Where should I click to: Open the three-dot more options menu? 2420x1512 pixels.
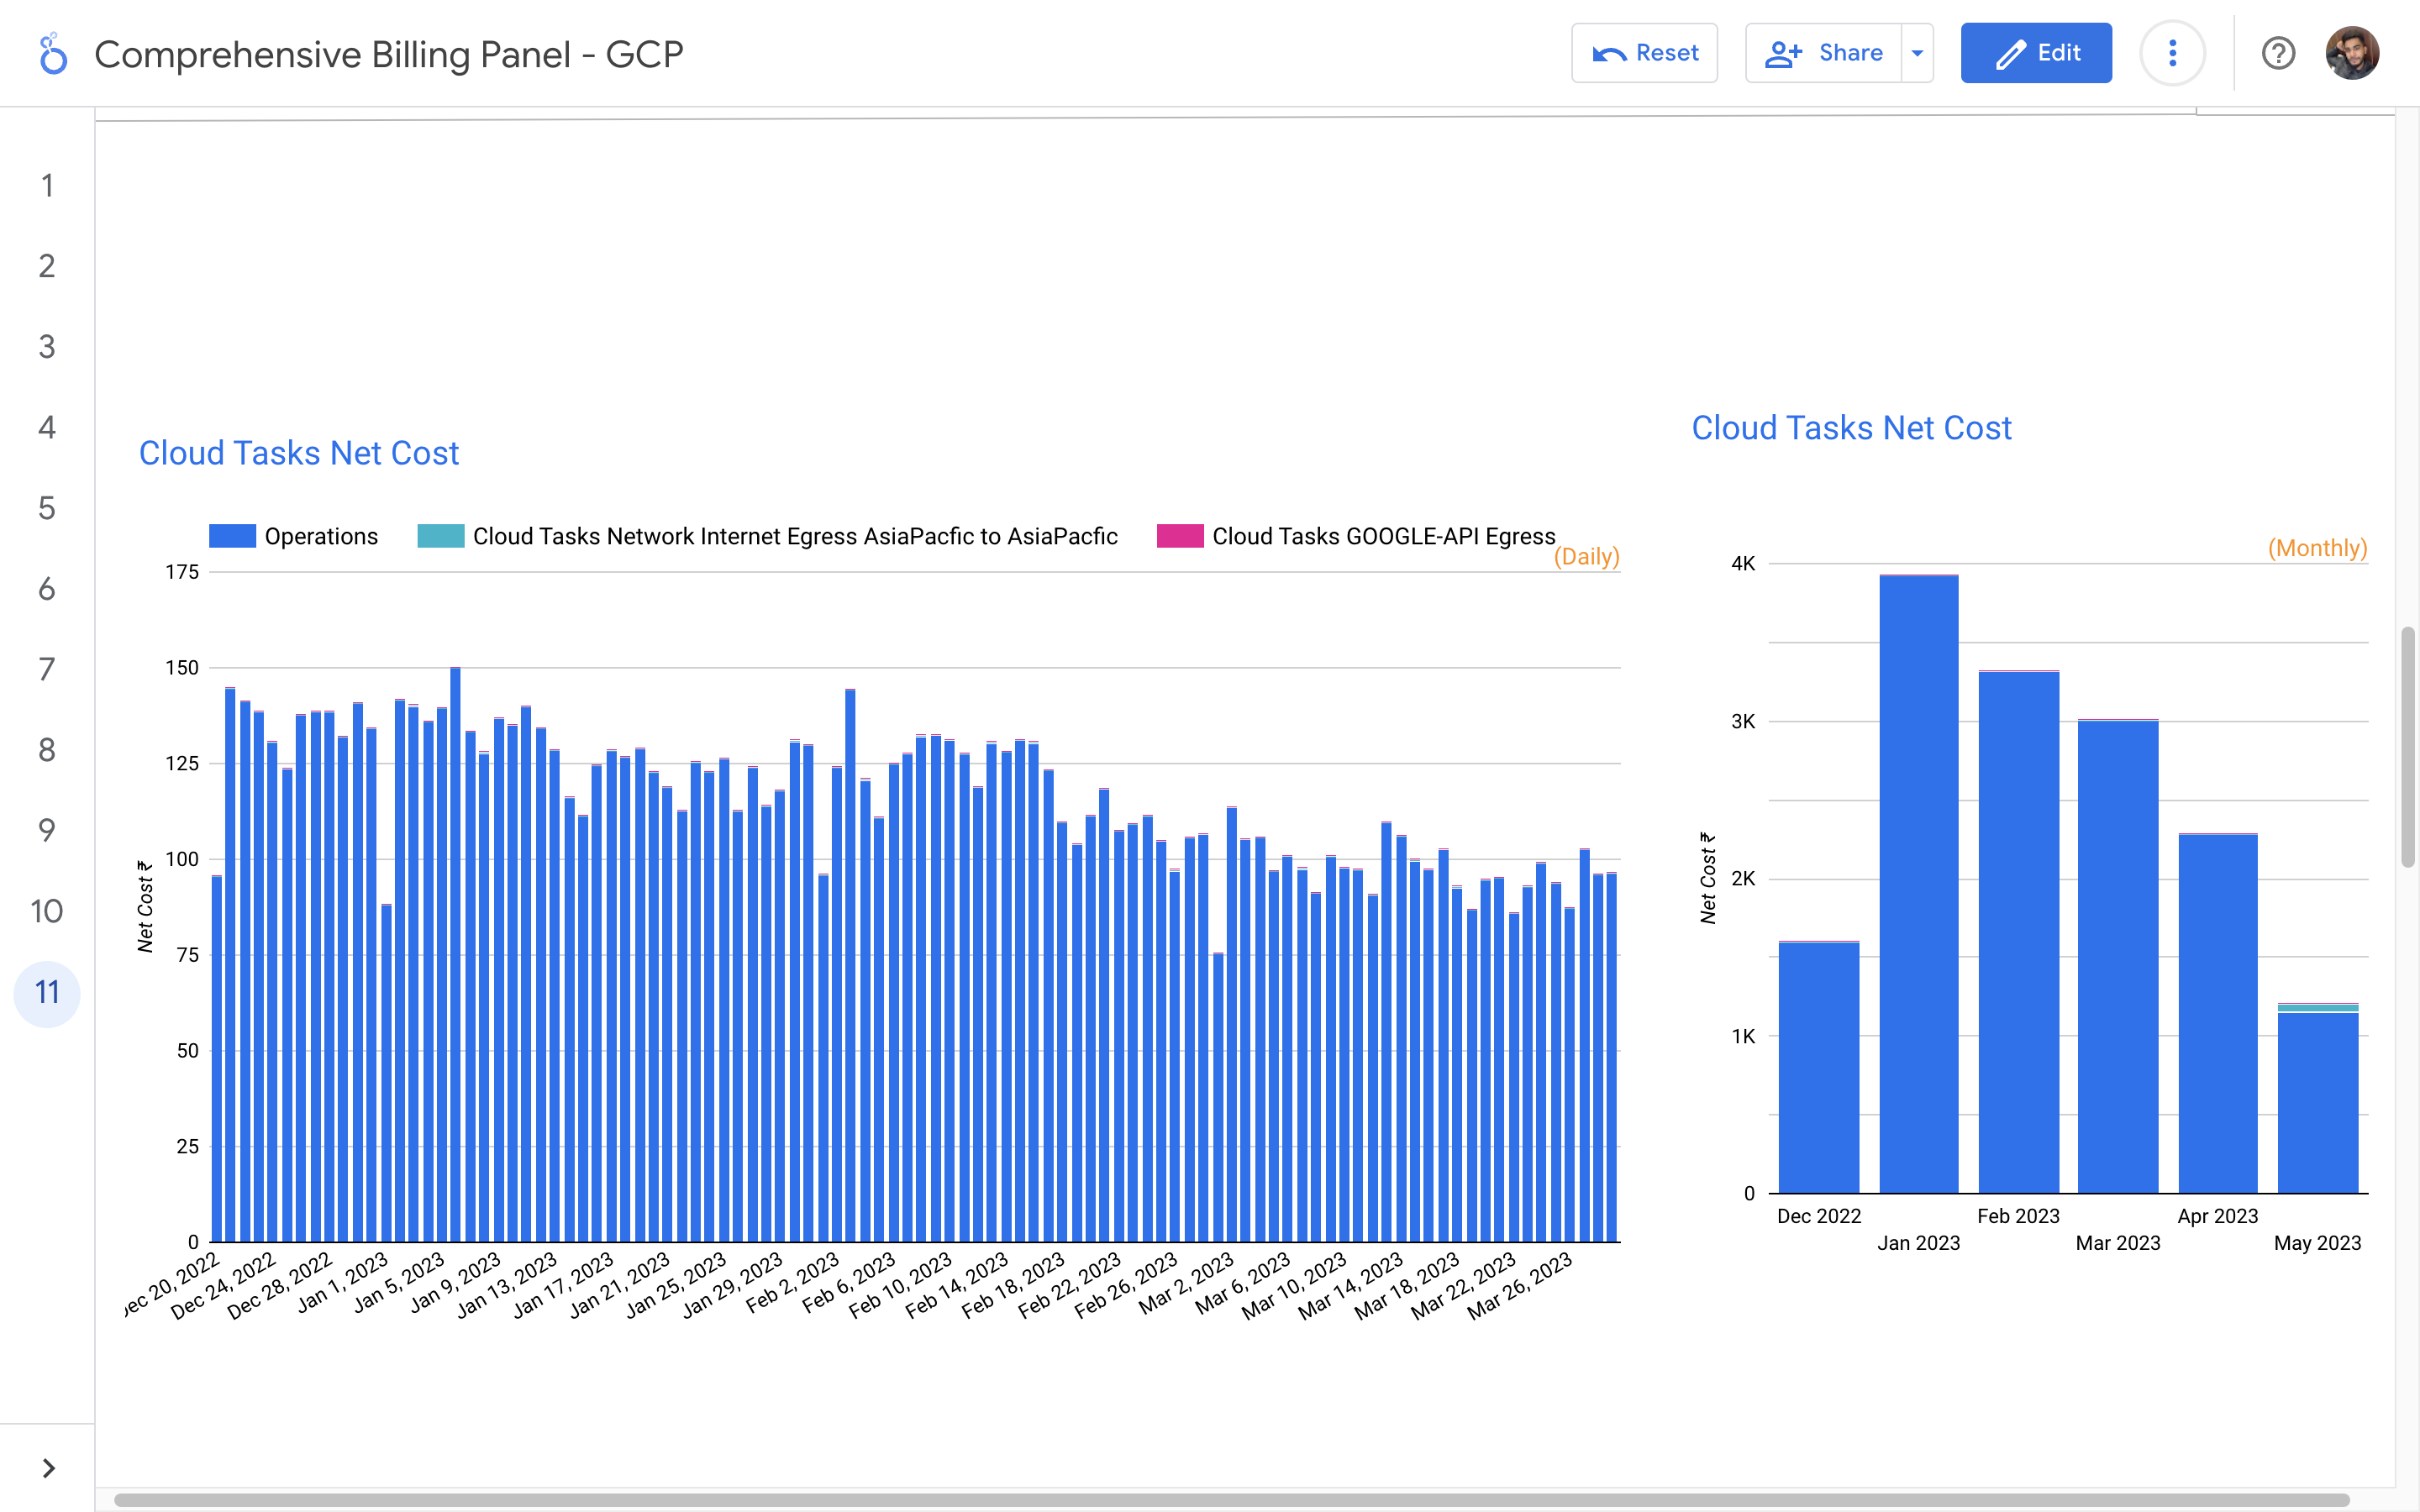click(2172, 53)
